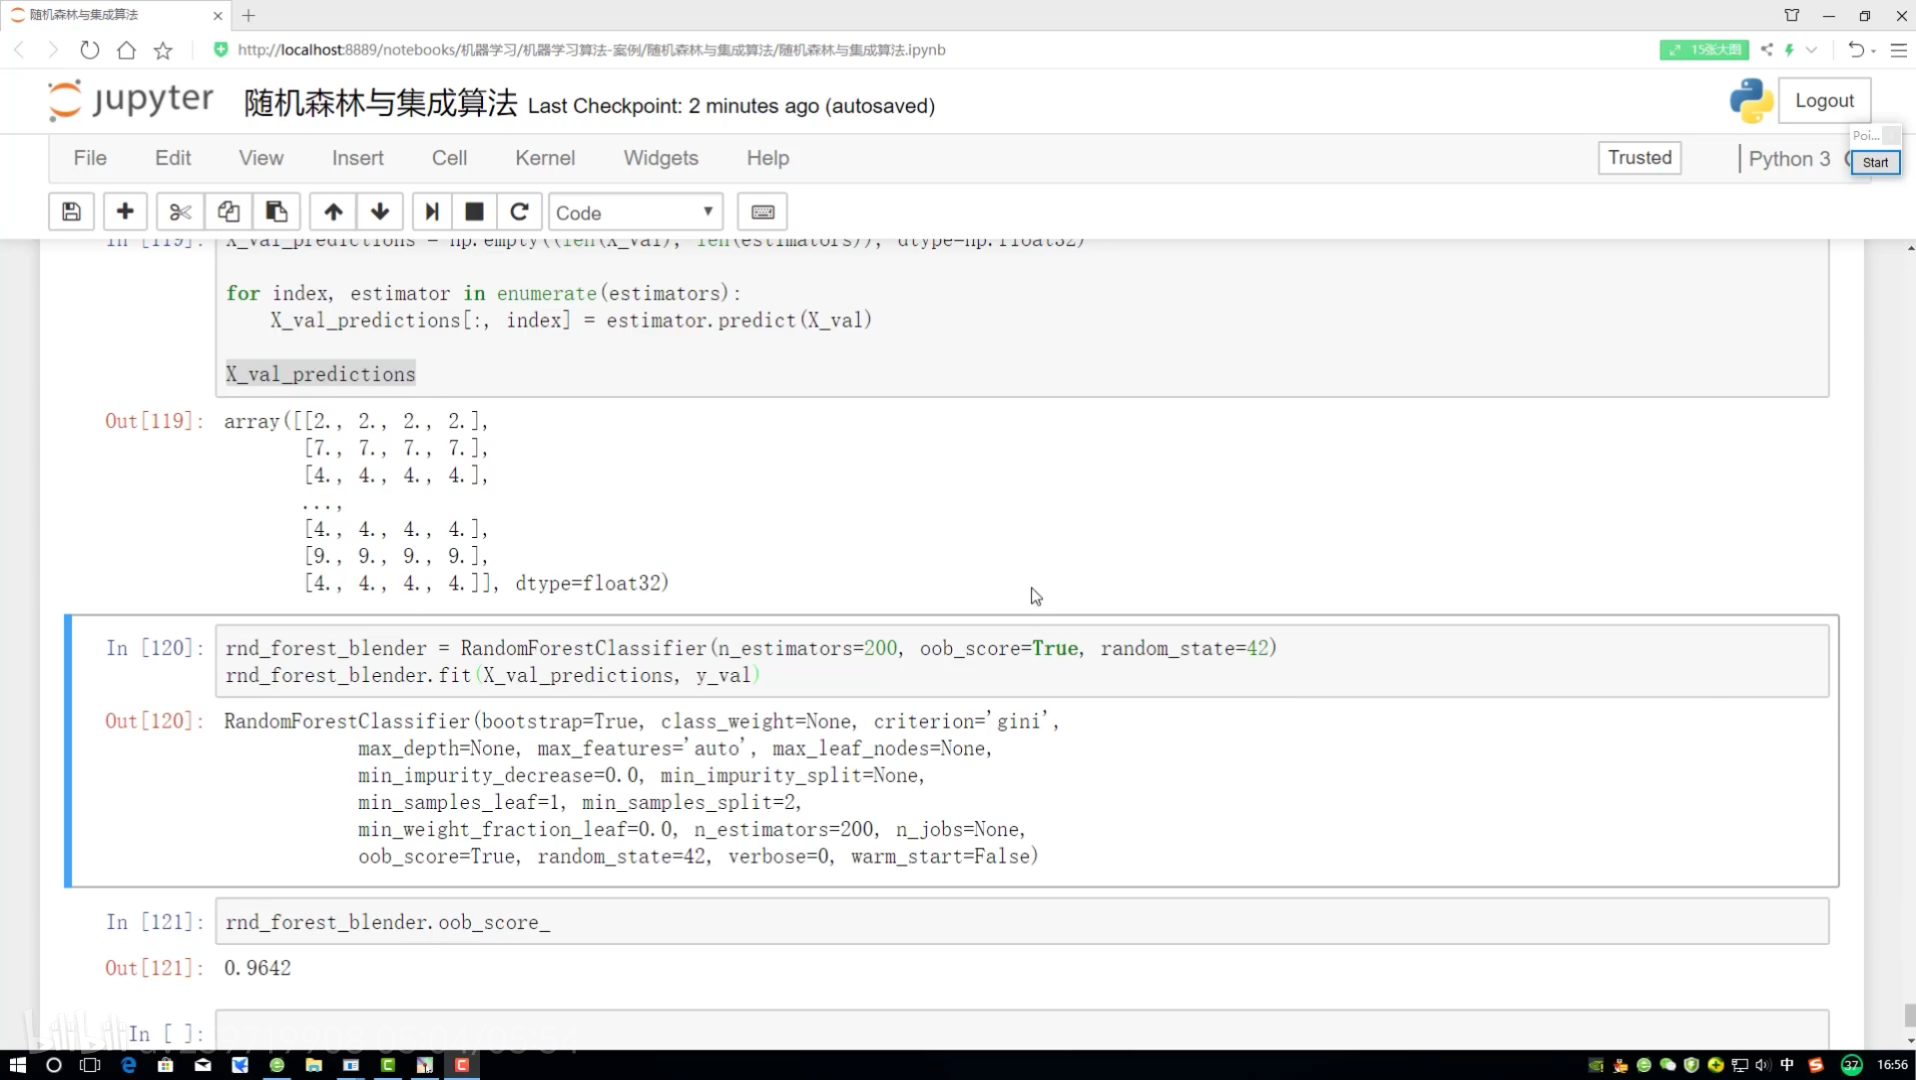This screenshot has height=1080, width=1916.
Task: Interrupt the kernel with the stop icon
Action: [x=475, y=212]
